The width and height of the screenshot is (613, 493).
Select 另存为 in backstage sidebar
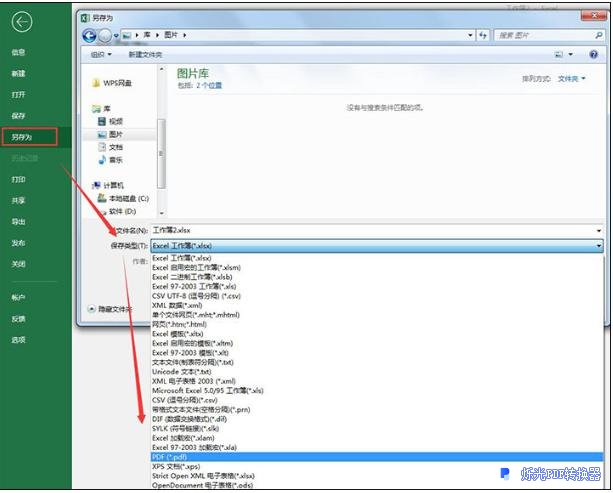click(x=30, y=137)
